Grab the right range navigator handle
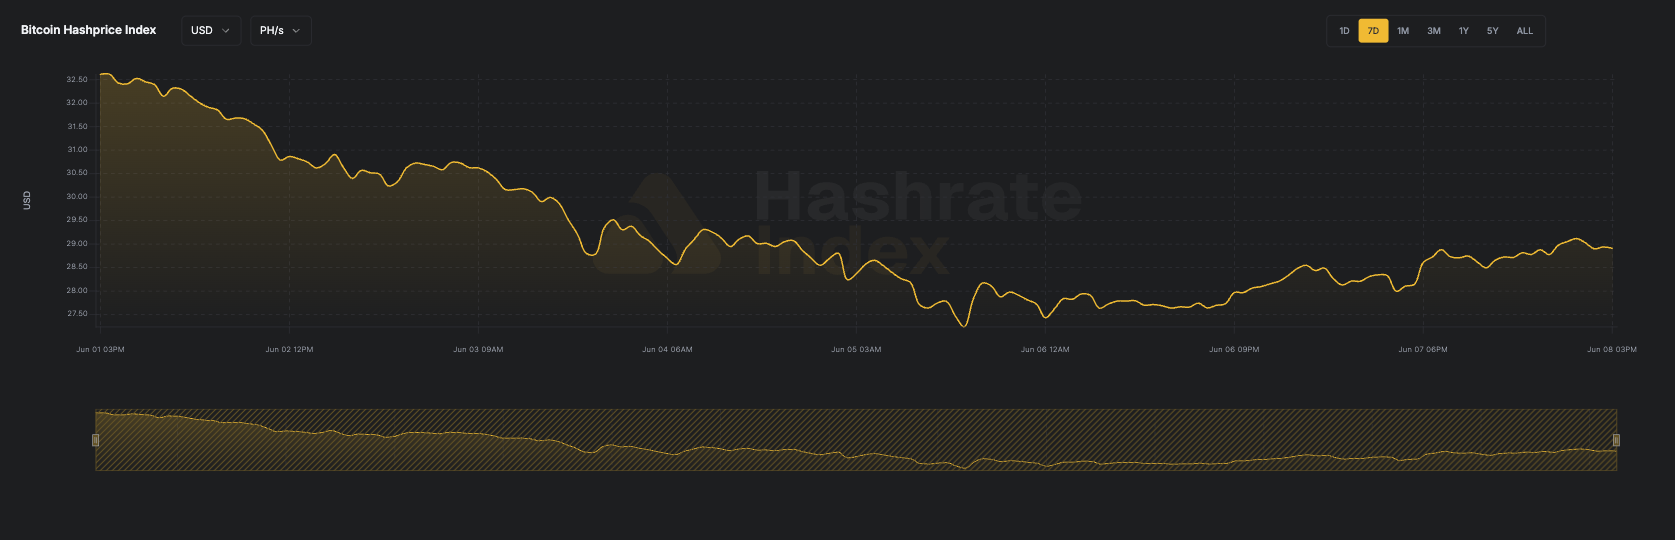This screenshot has width=1675, height=540. (x=1616, y=440)
